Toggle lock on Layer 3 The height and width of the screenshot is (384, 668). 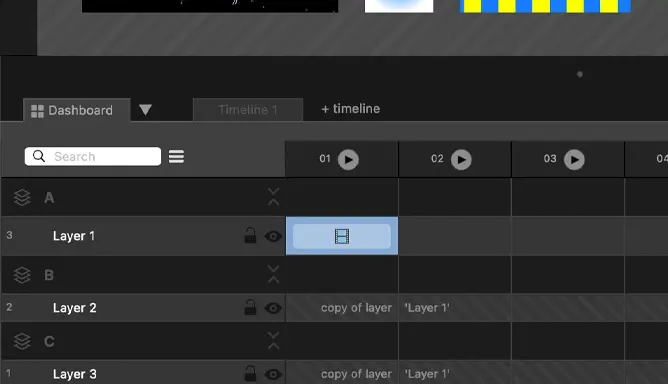(x=250, y=373)
